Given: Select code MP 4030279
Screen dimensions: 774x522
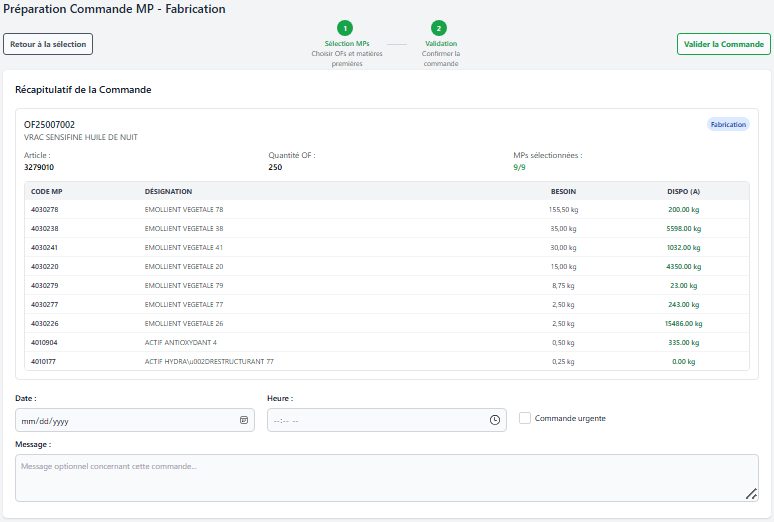Looking at the screenshot, I should point(44,285).
